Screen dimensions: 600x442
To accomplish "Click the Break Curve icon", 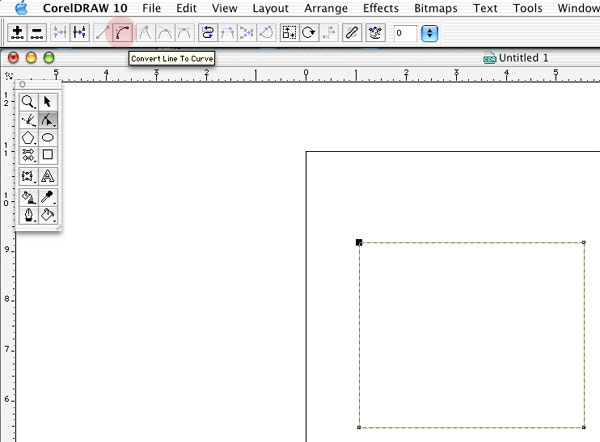I will tap(80, 33).
